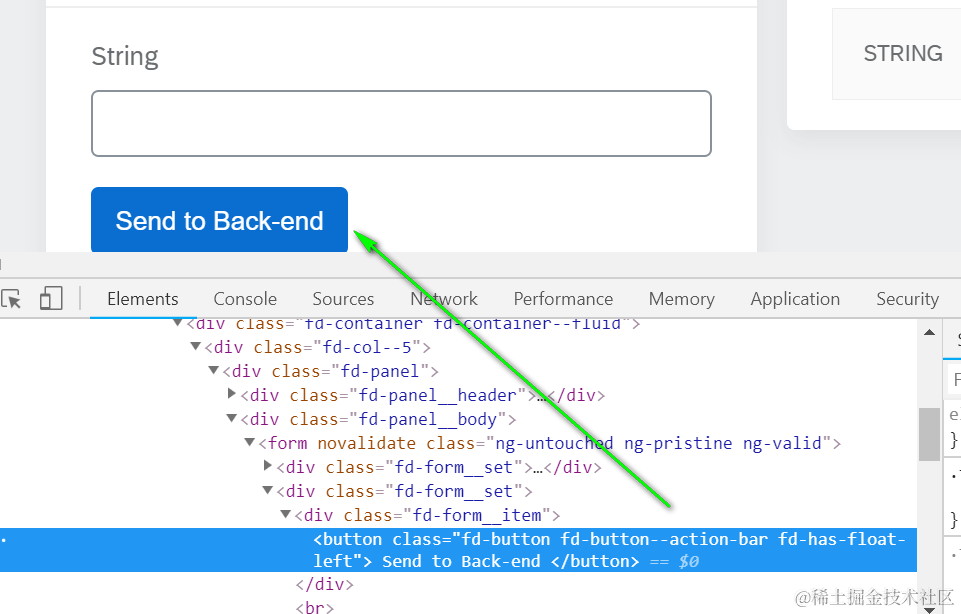Expand the fd-panel__header div node
The image size is (961, 614).
(232, 394)
